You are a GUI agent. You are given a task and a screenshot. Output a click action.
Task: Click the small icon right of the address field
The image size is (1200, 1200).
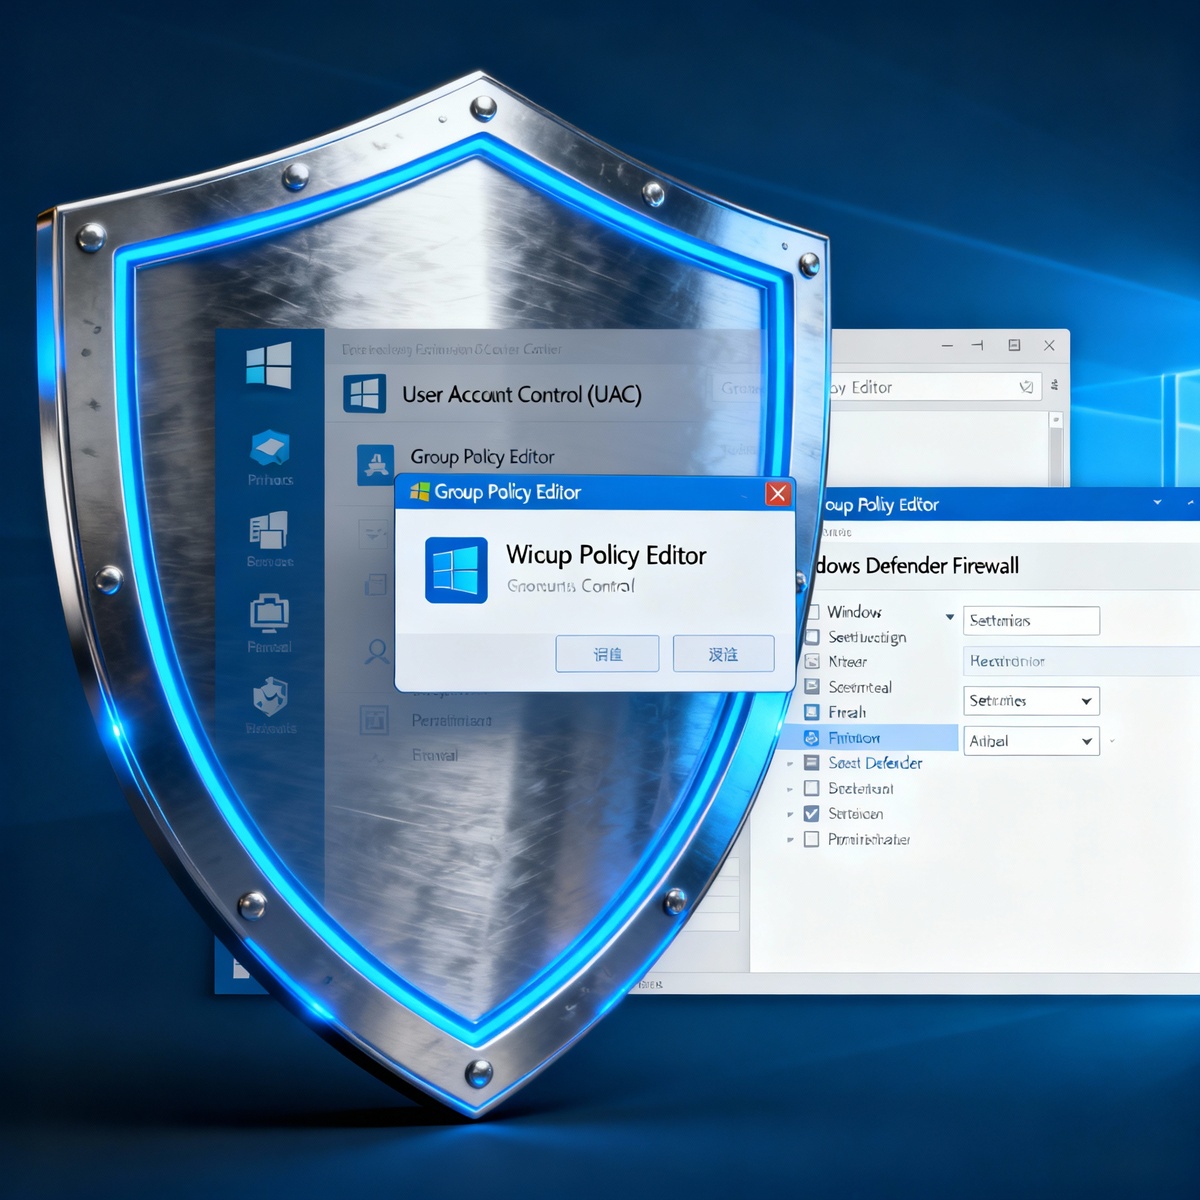click(x=1054, y=385)
